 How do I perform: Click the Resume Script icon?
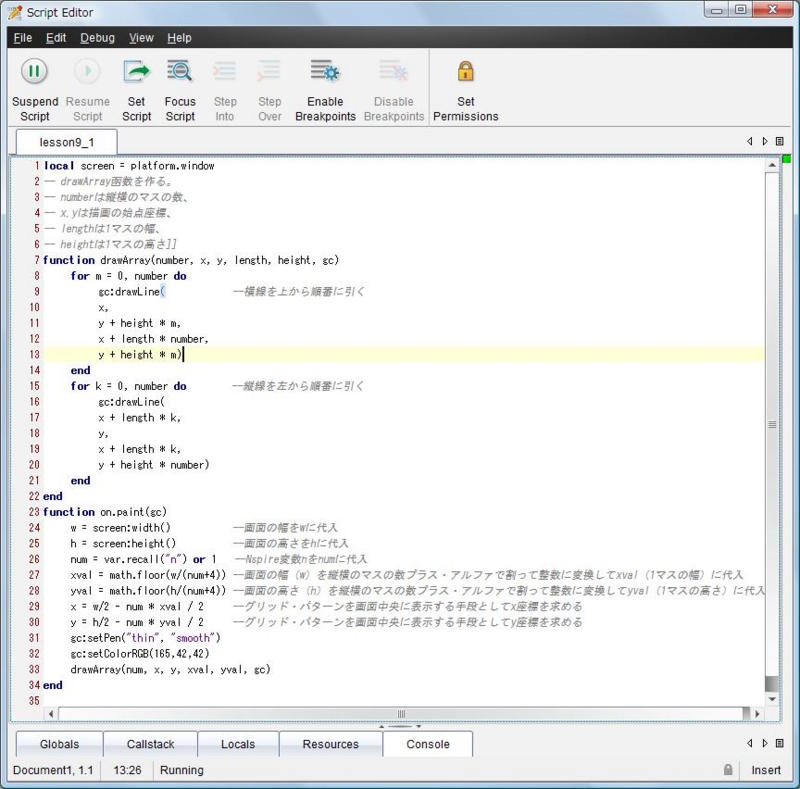[x=87, y=71]
